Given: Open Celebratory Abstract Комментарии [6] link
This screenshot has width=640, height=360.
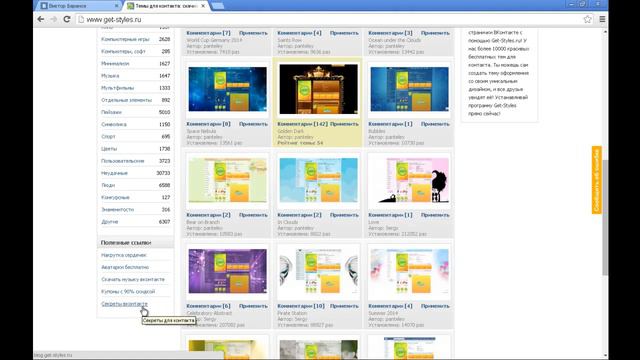Looking at the screenshot, I should 209,306.
